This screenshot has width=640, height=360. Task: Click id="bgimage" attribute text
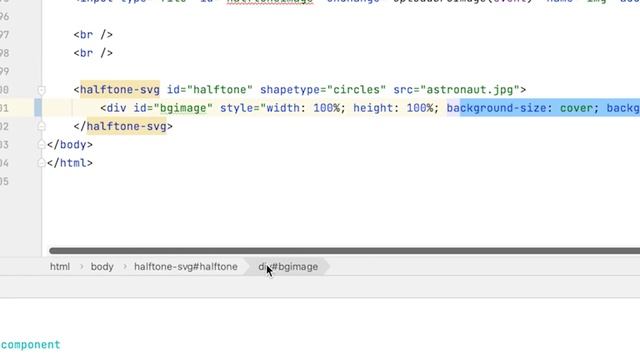point(173,108)
